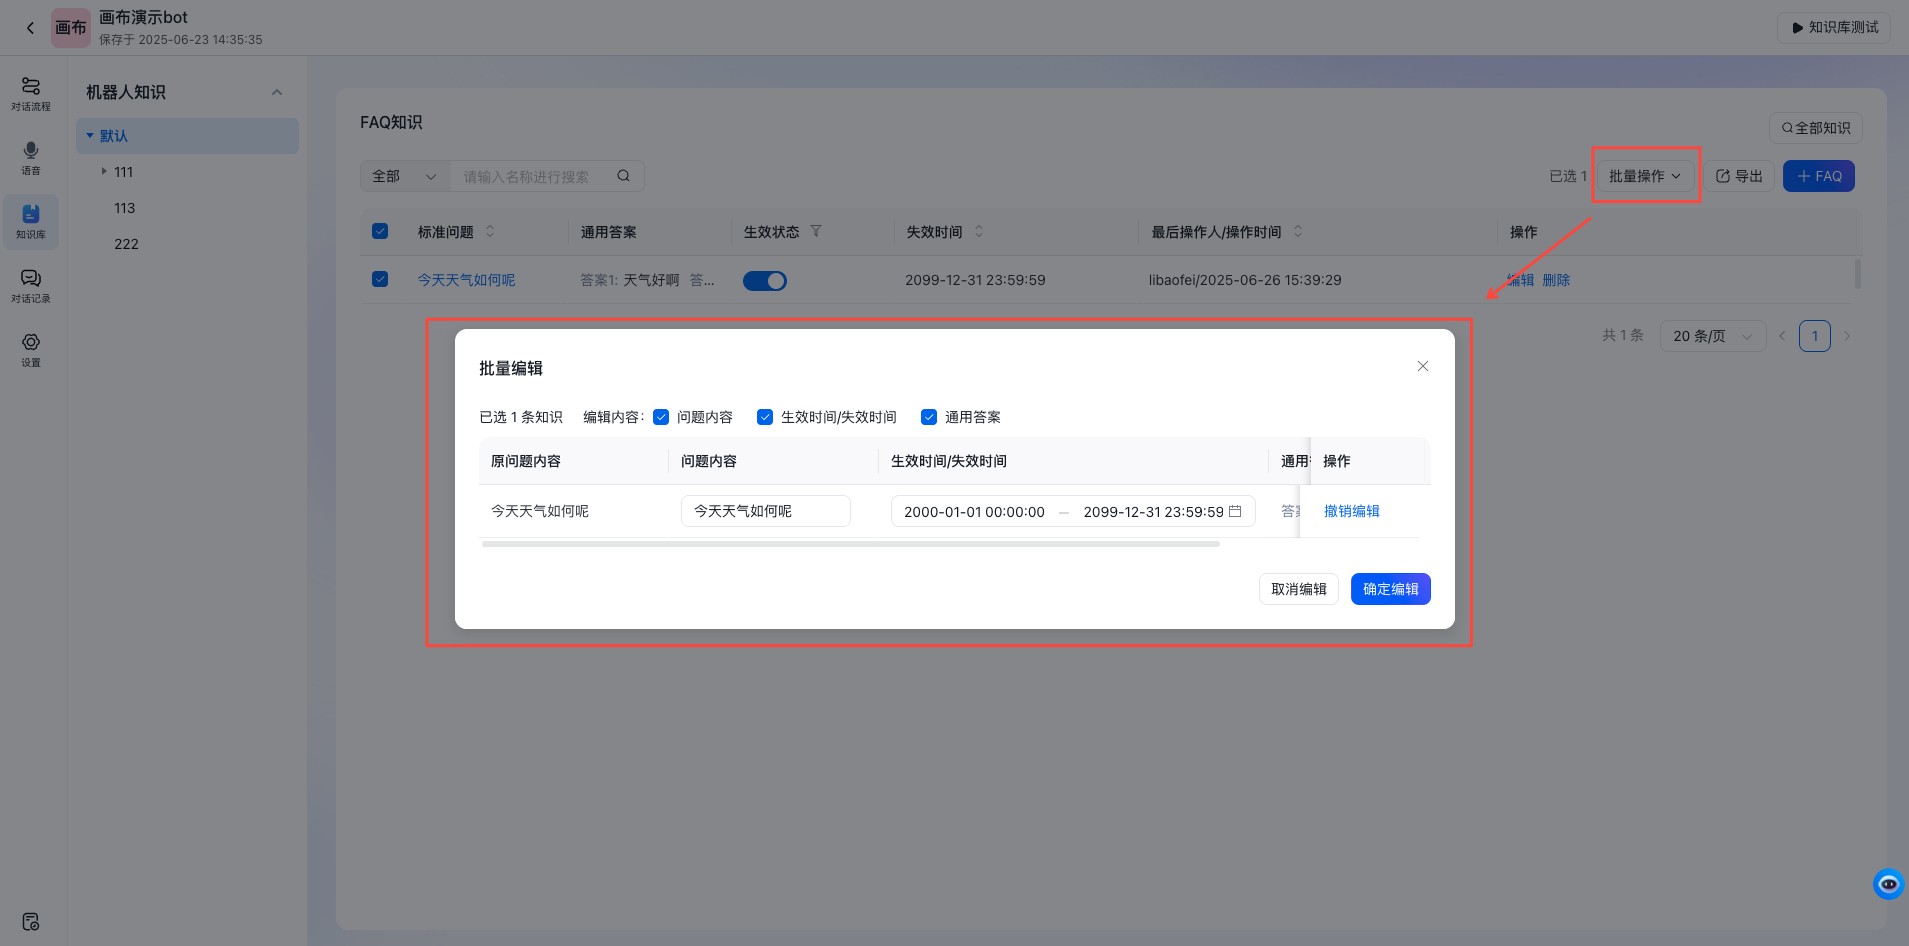Uncheck the 通用答案 checkbox
The image size is (1909, 946).
[x=930, y=417]
